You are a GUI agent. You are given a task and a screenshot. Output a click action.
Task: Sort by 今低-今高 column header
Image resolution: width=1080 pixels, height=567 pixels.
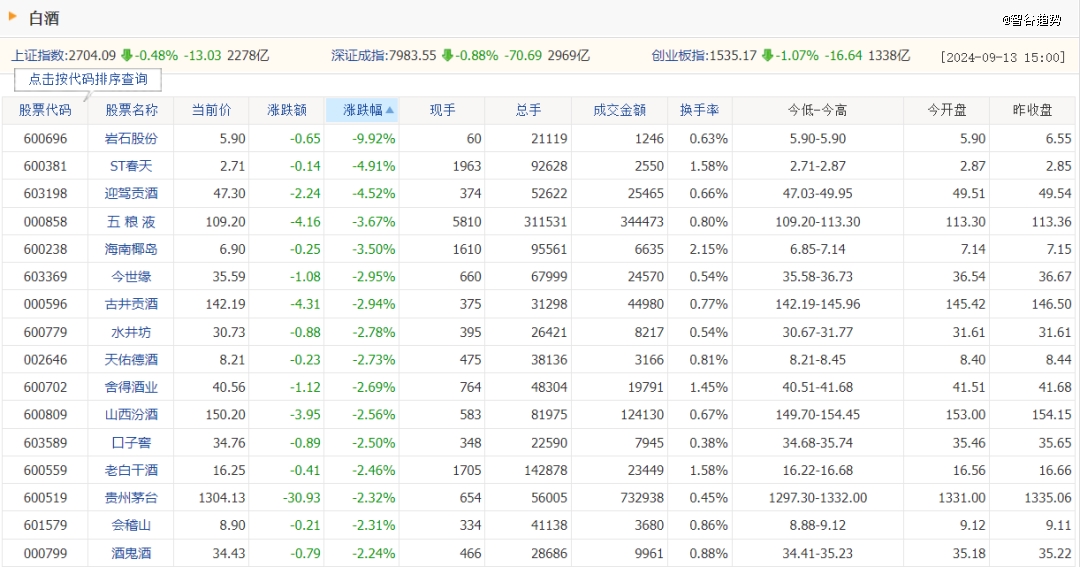(818, 110)
